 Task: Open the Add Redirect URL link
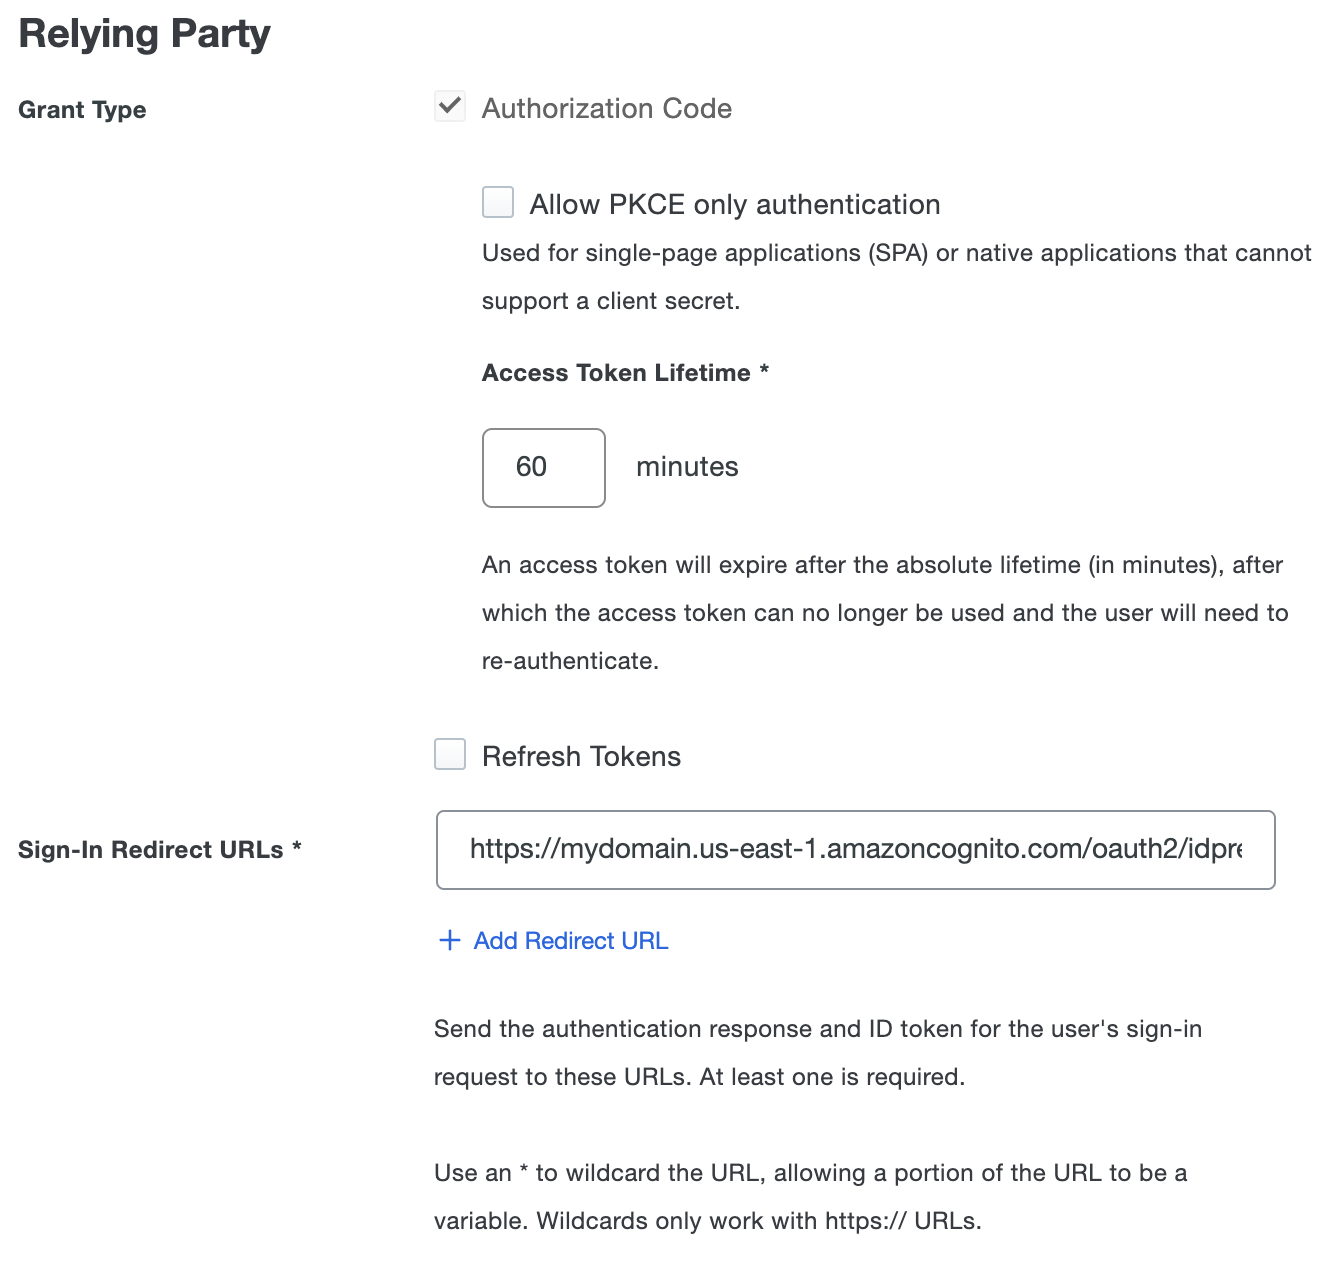[570, 940]
